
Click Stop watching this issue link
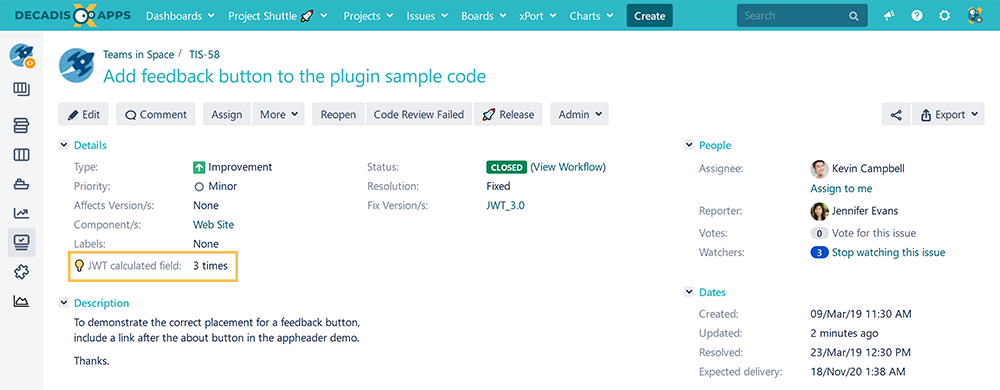click(888, 252)
